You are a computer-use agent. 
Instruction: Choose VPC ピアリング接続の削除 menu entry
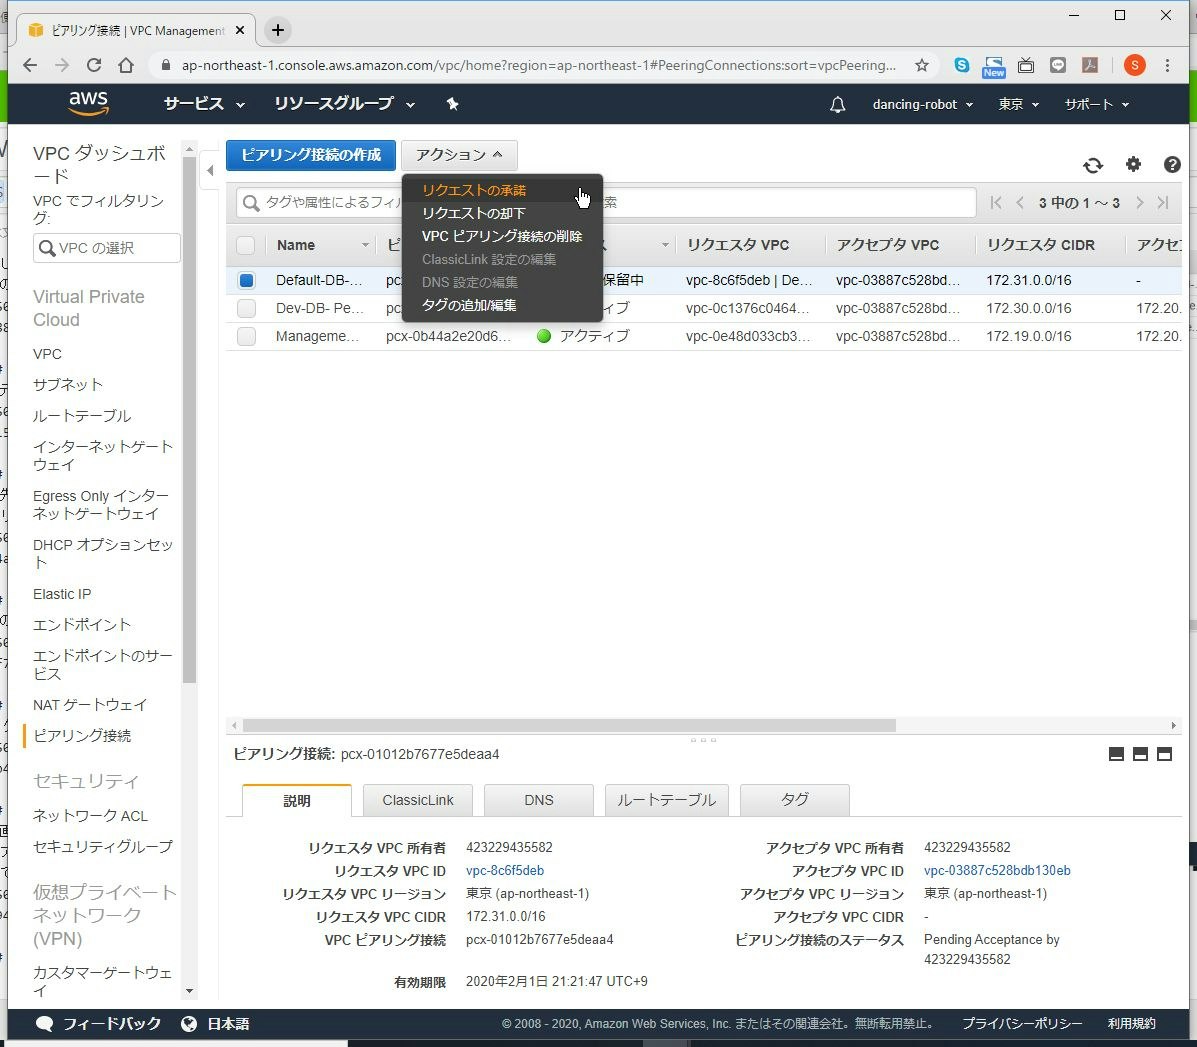[x=502, y=237]
